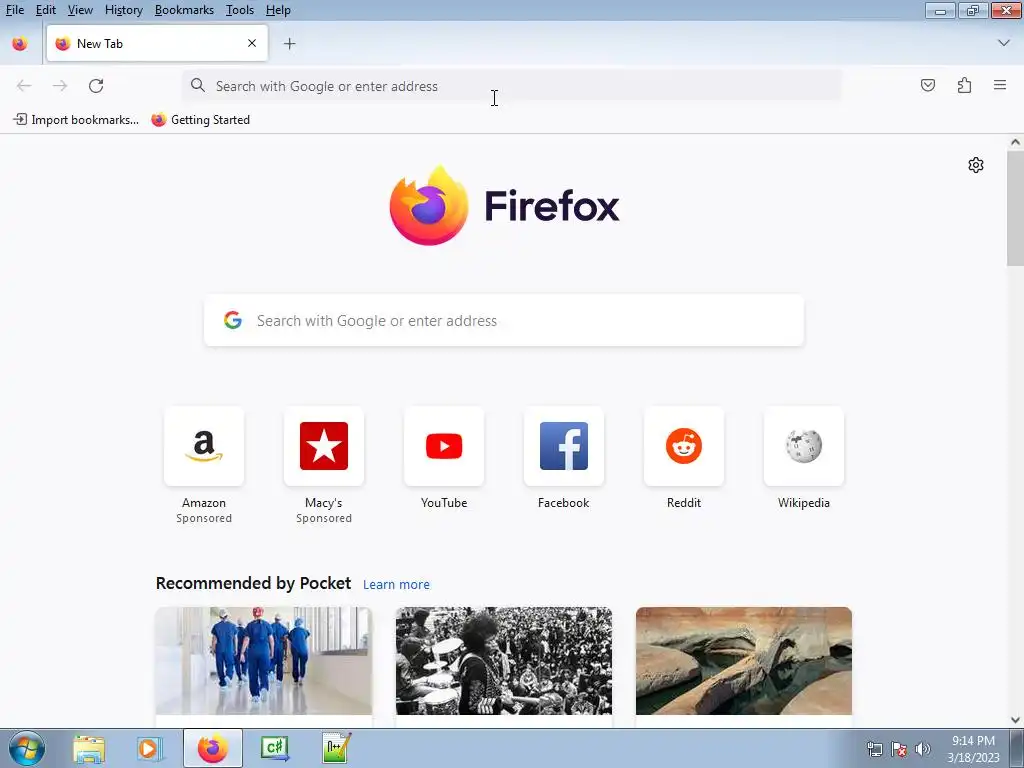Click the Google logo in search box
The height and width of the screenshot is (768, 1024).
tap(233, 320)
